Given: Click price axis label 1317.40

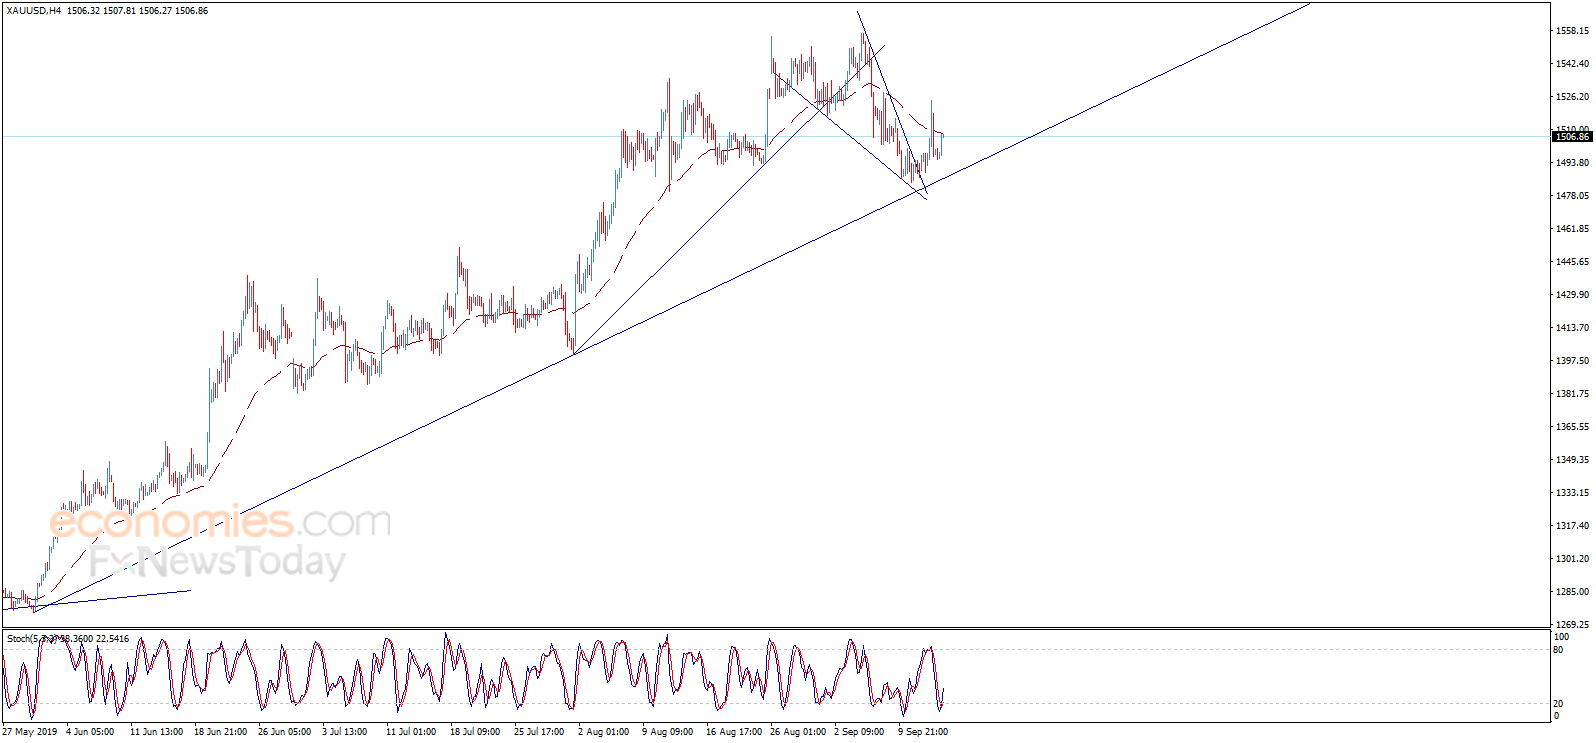Looking at the screenshot, I should [1572, 526].
